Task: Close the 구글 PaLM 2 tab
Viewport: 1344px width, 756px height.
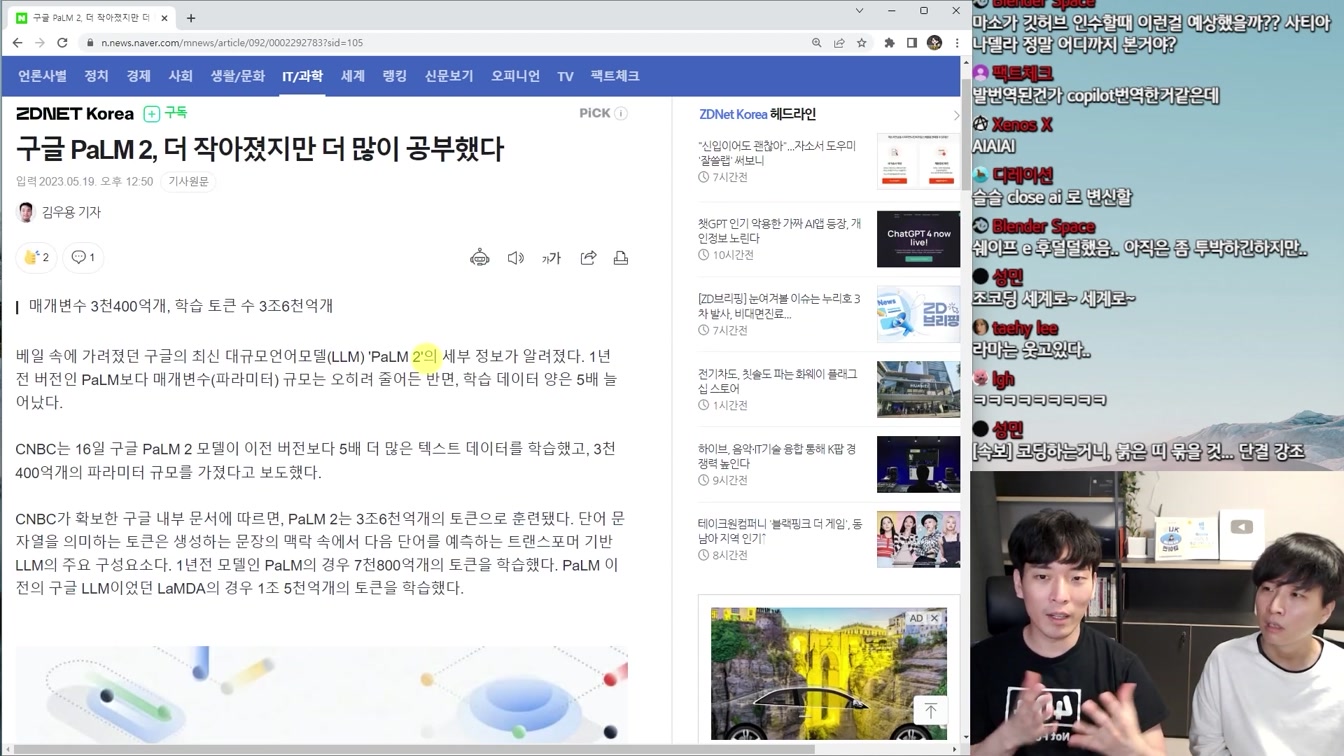Action: pyautogui.click(x=165, y=17)
